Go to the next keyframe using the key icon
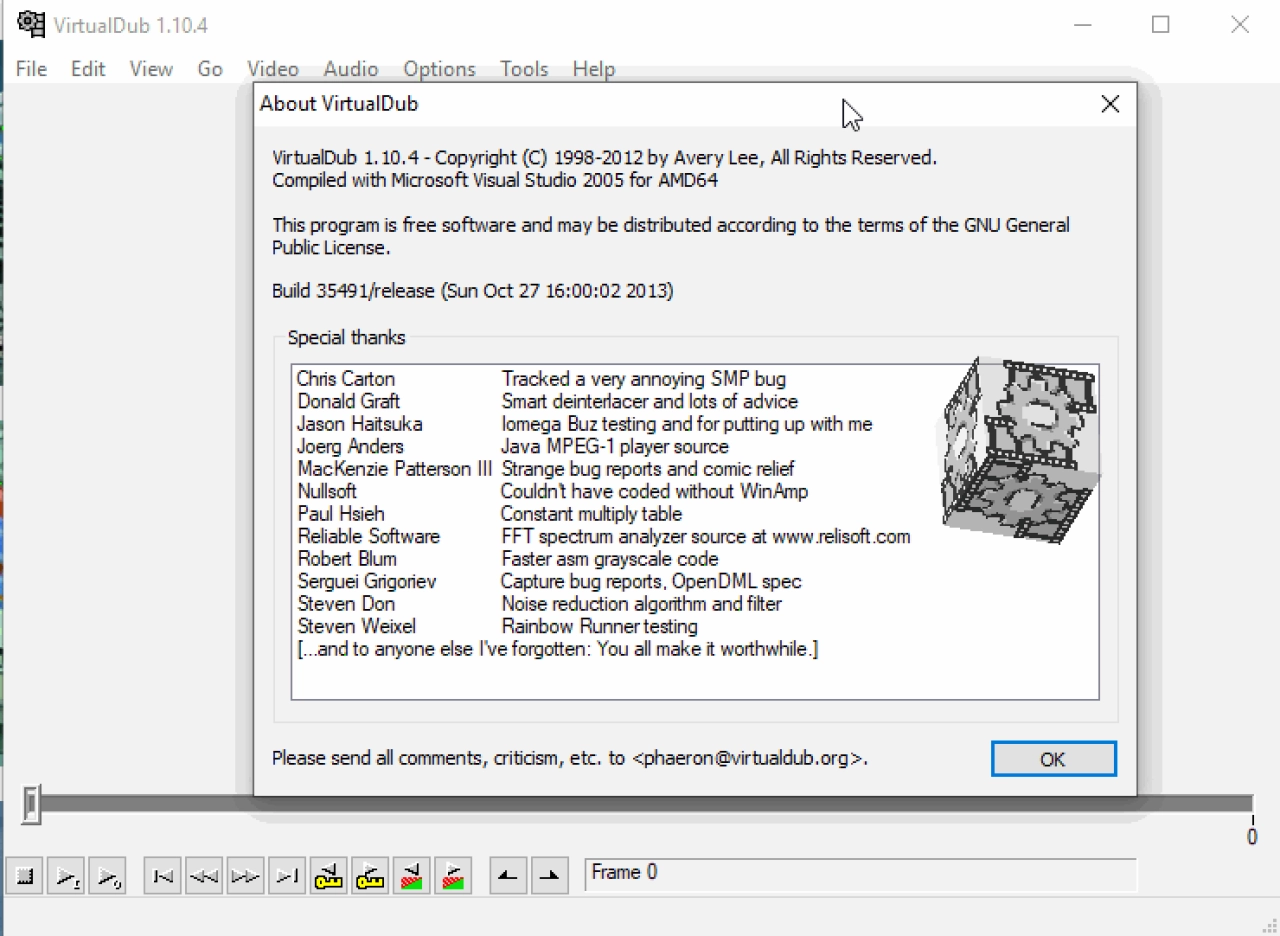Screen dimensions: 1280x936 tap(370, 876)
